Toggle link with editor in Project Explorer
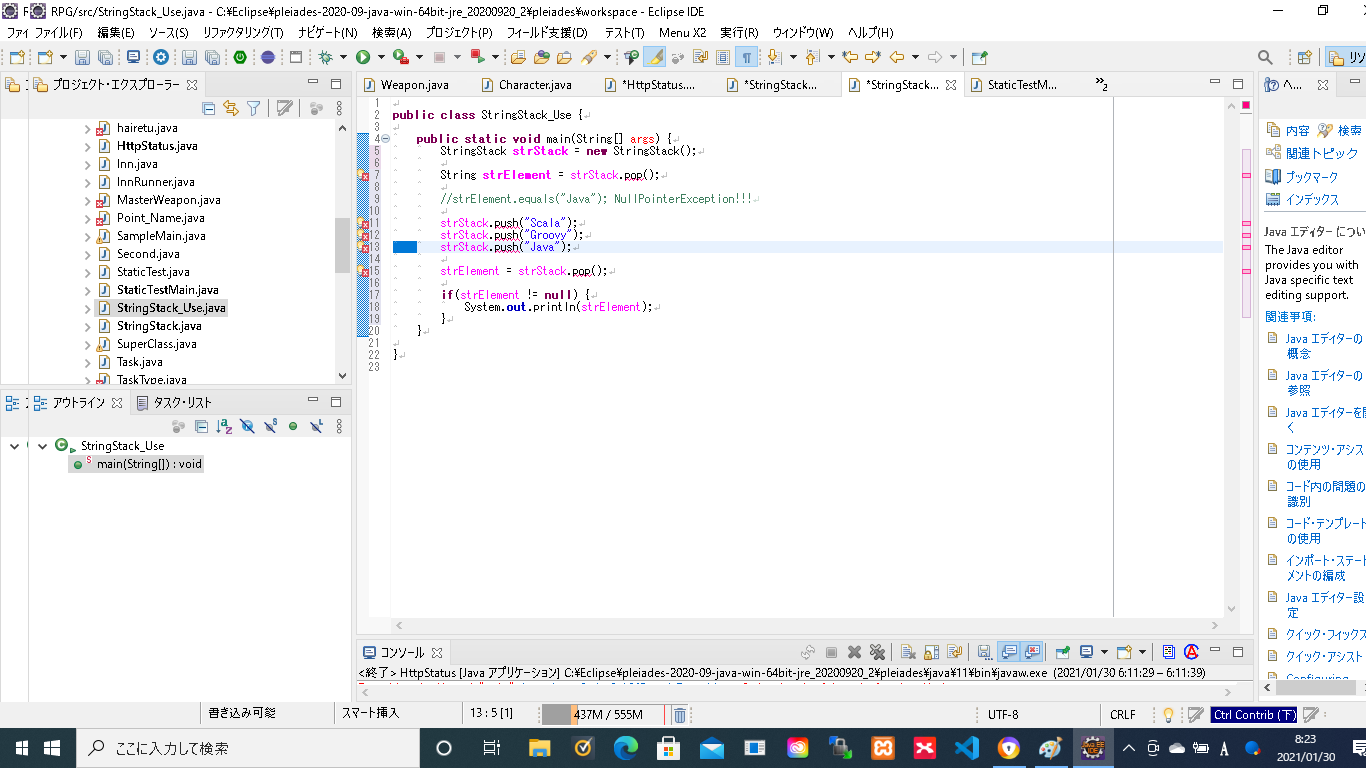This screenshot has height=768, width=1366. point(231,109)
